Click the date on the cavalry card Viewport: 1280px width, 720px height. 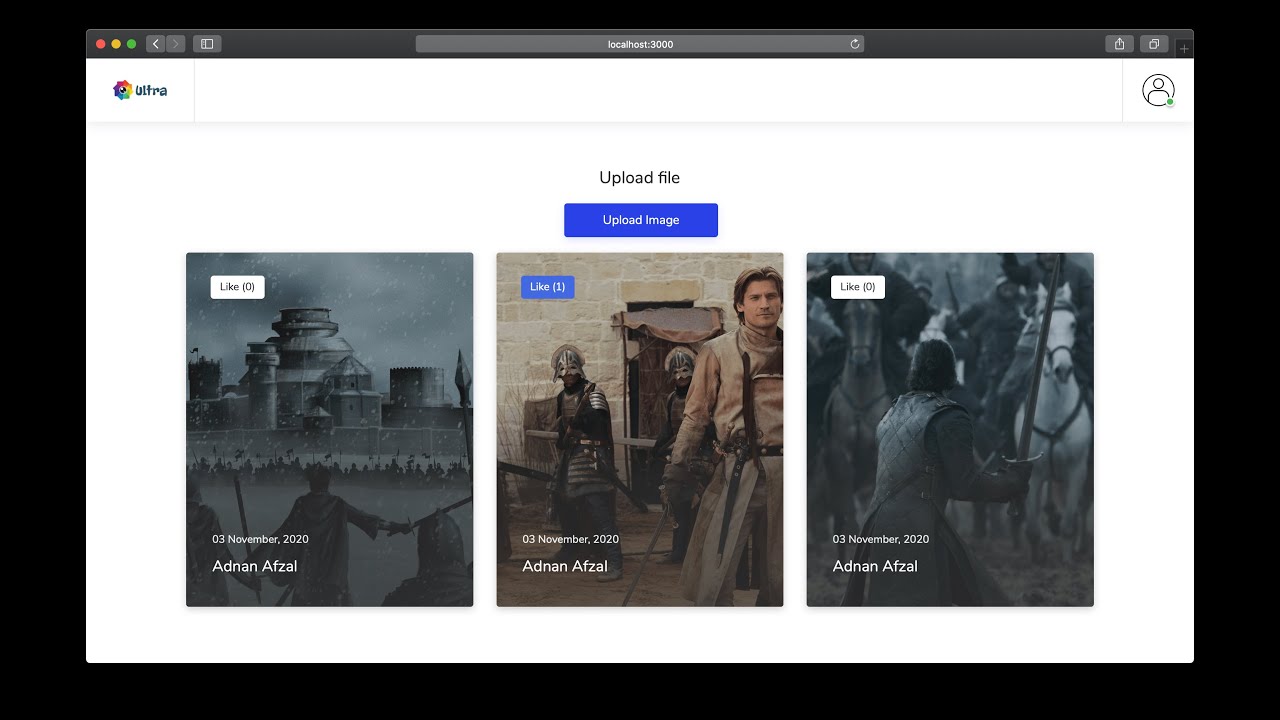880,539
